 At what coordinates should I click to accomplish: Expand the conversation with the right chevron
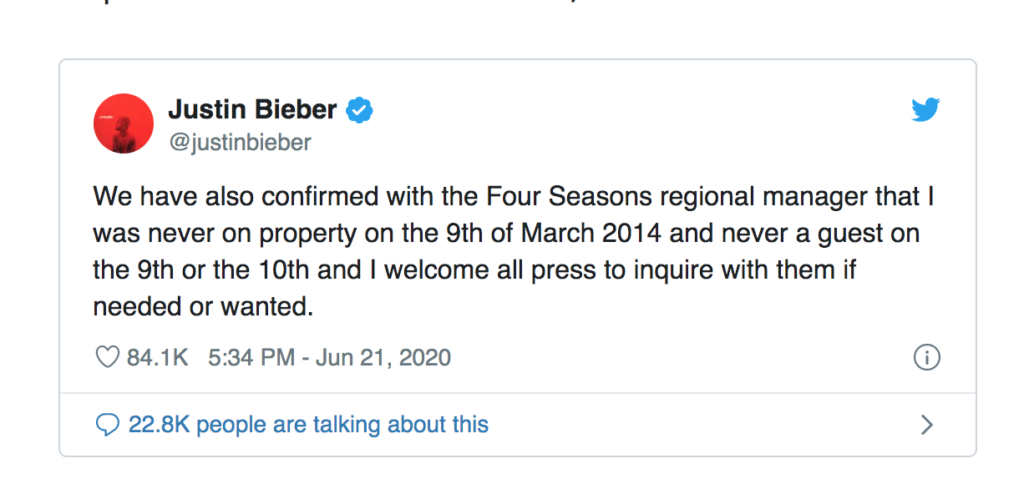pyautogui.click(x=926, y=425)
